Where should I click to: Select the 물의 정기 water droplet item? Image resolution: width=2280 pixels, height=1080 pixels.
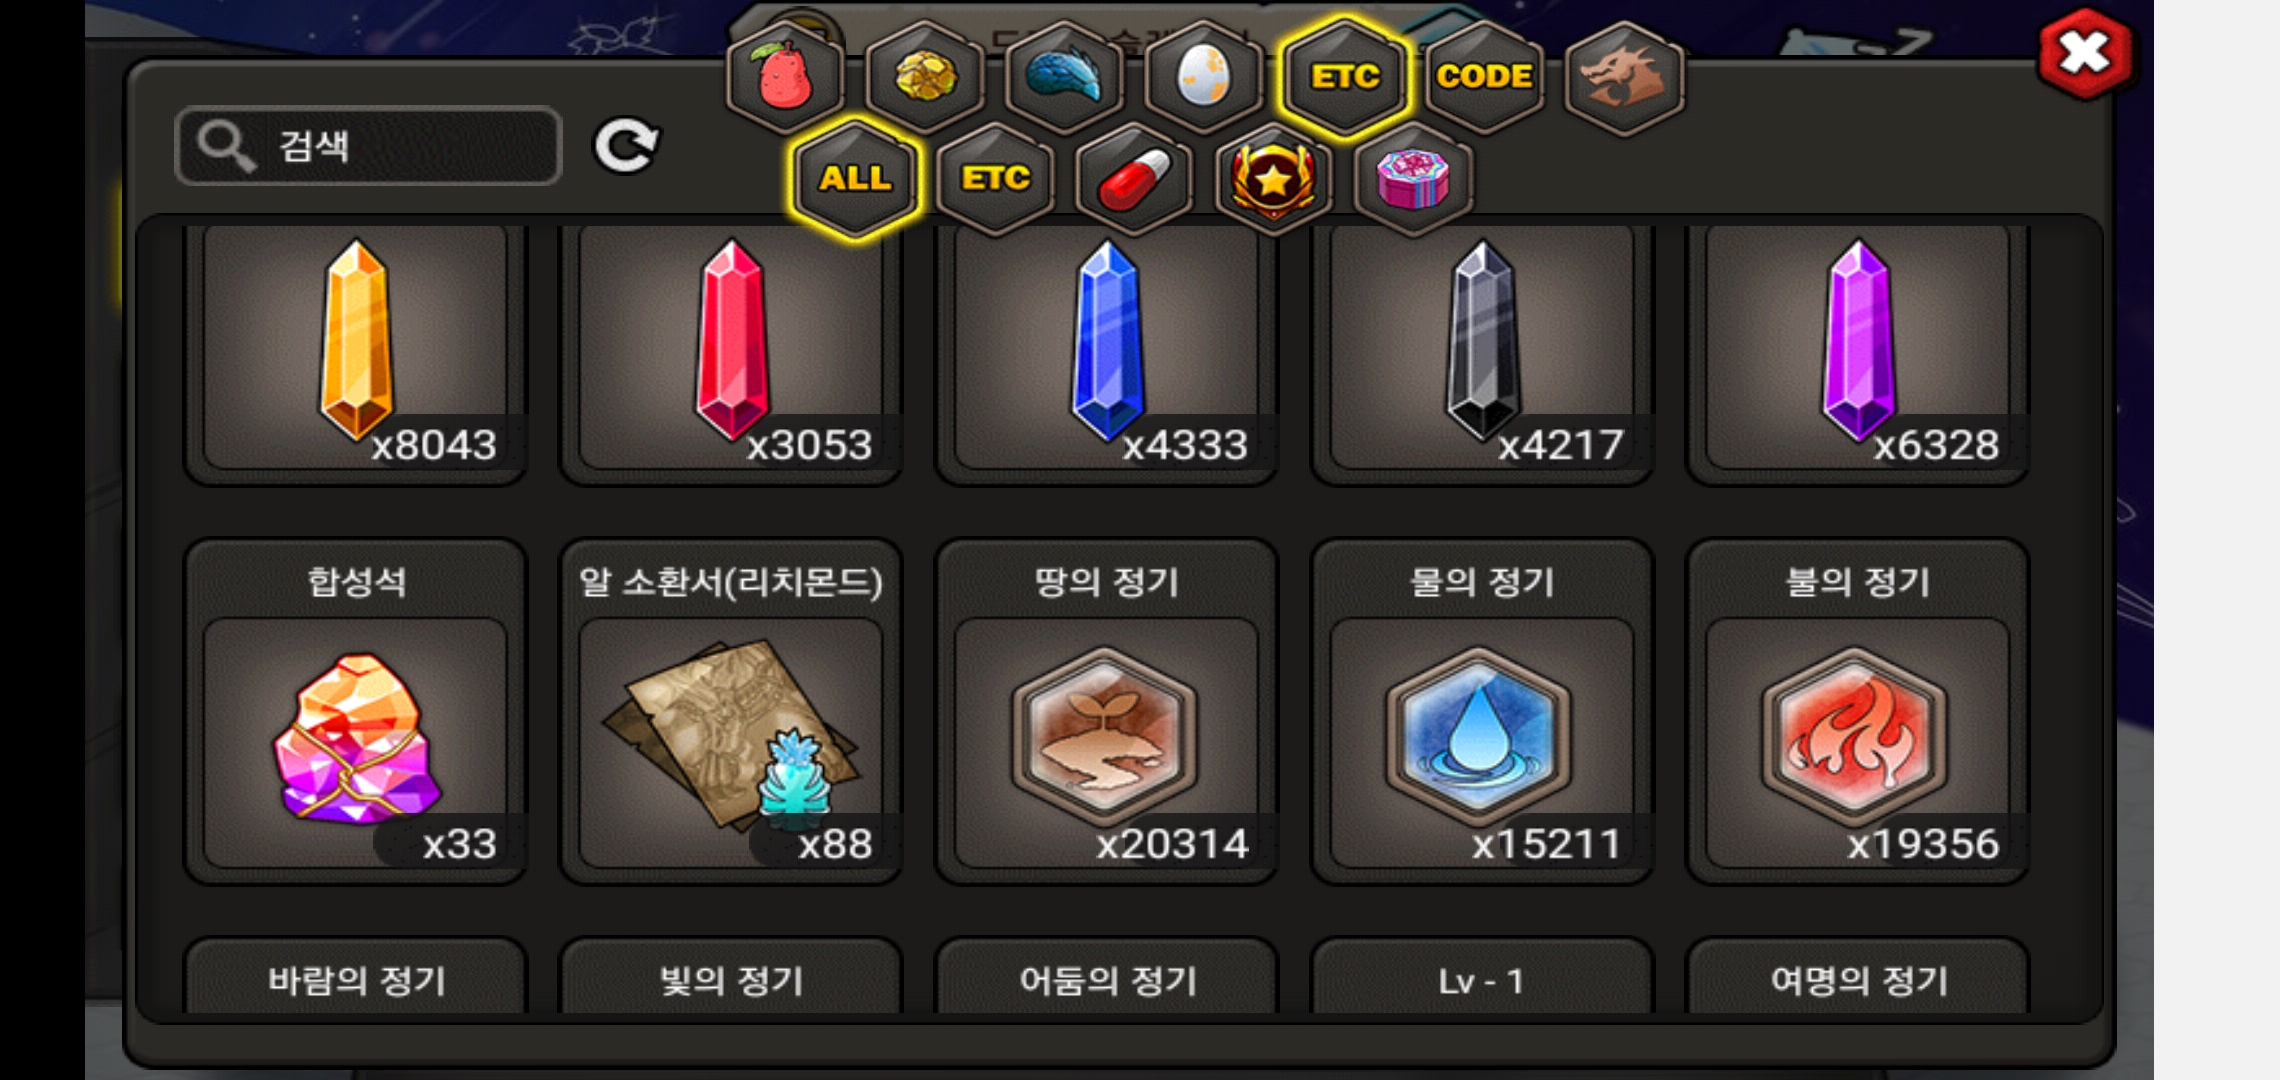[1481, 712]
